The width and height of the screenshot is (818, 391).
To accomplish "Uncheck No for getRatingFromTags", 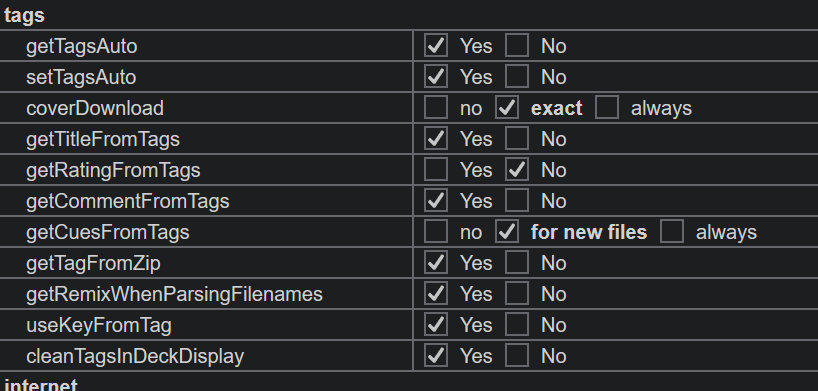I will (x=516, y=170).
